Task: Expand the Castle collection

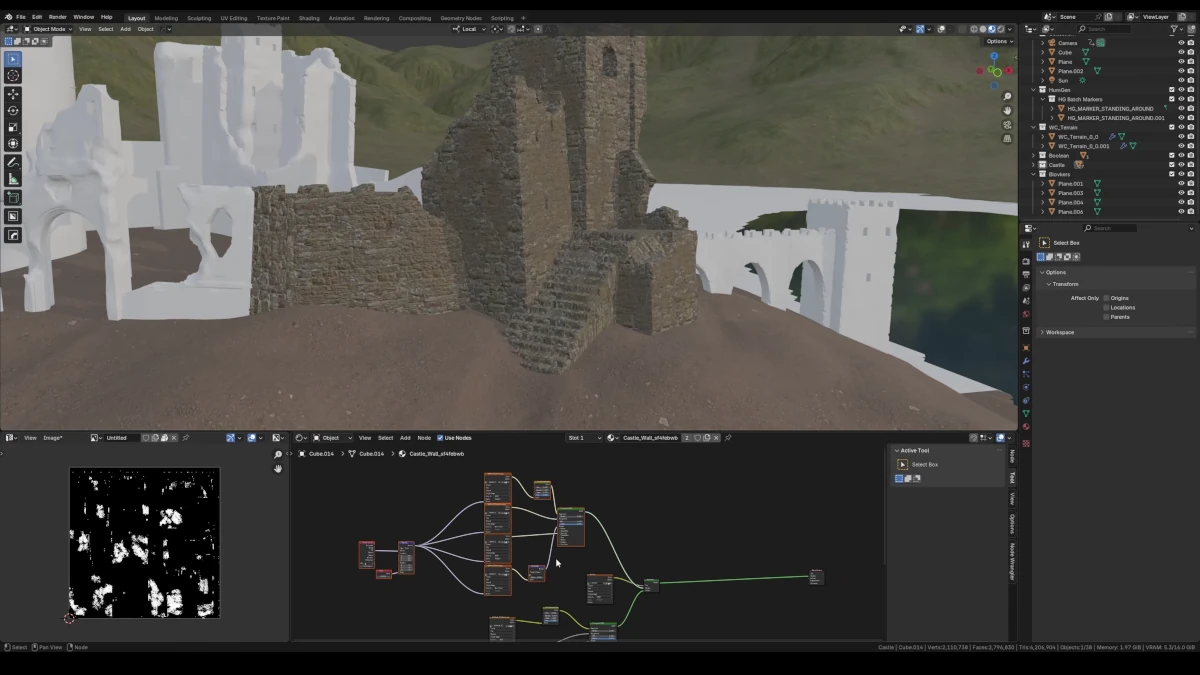Action: coord(1035,165)
